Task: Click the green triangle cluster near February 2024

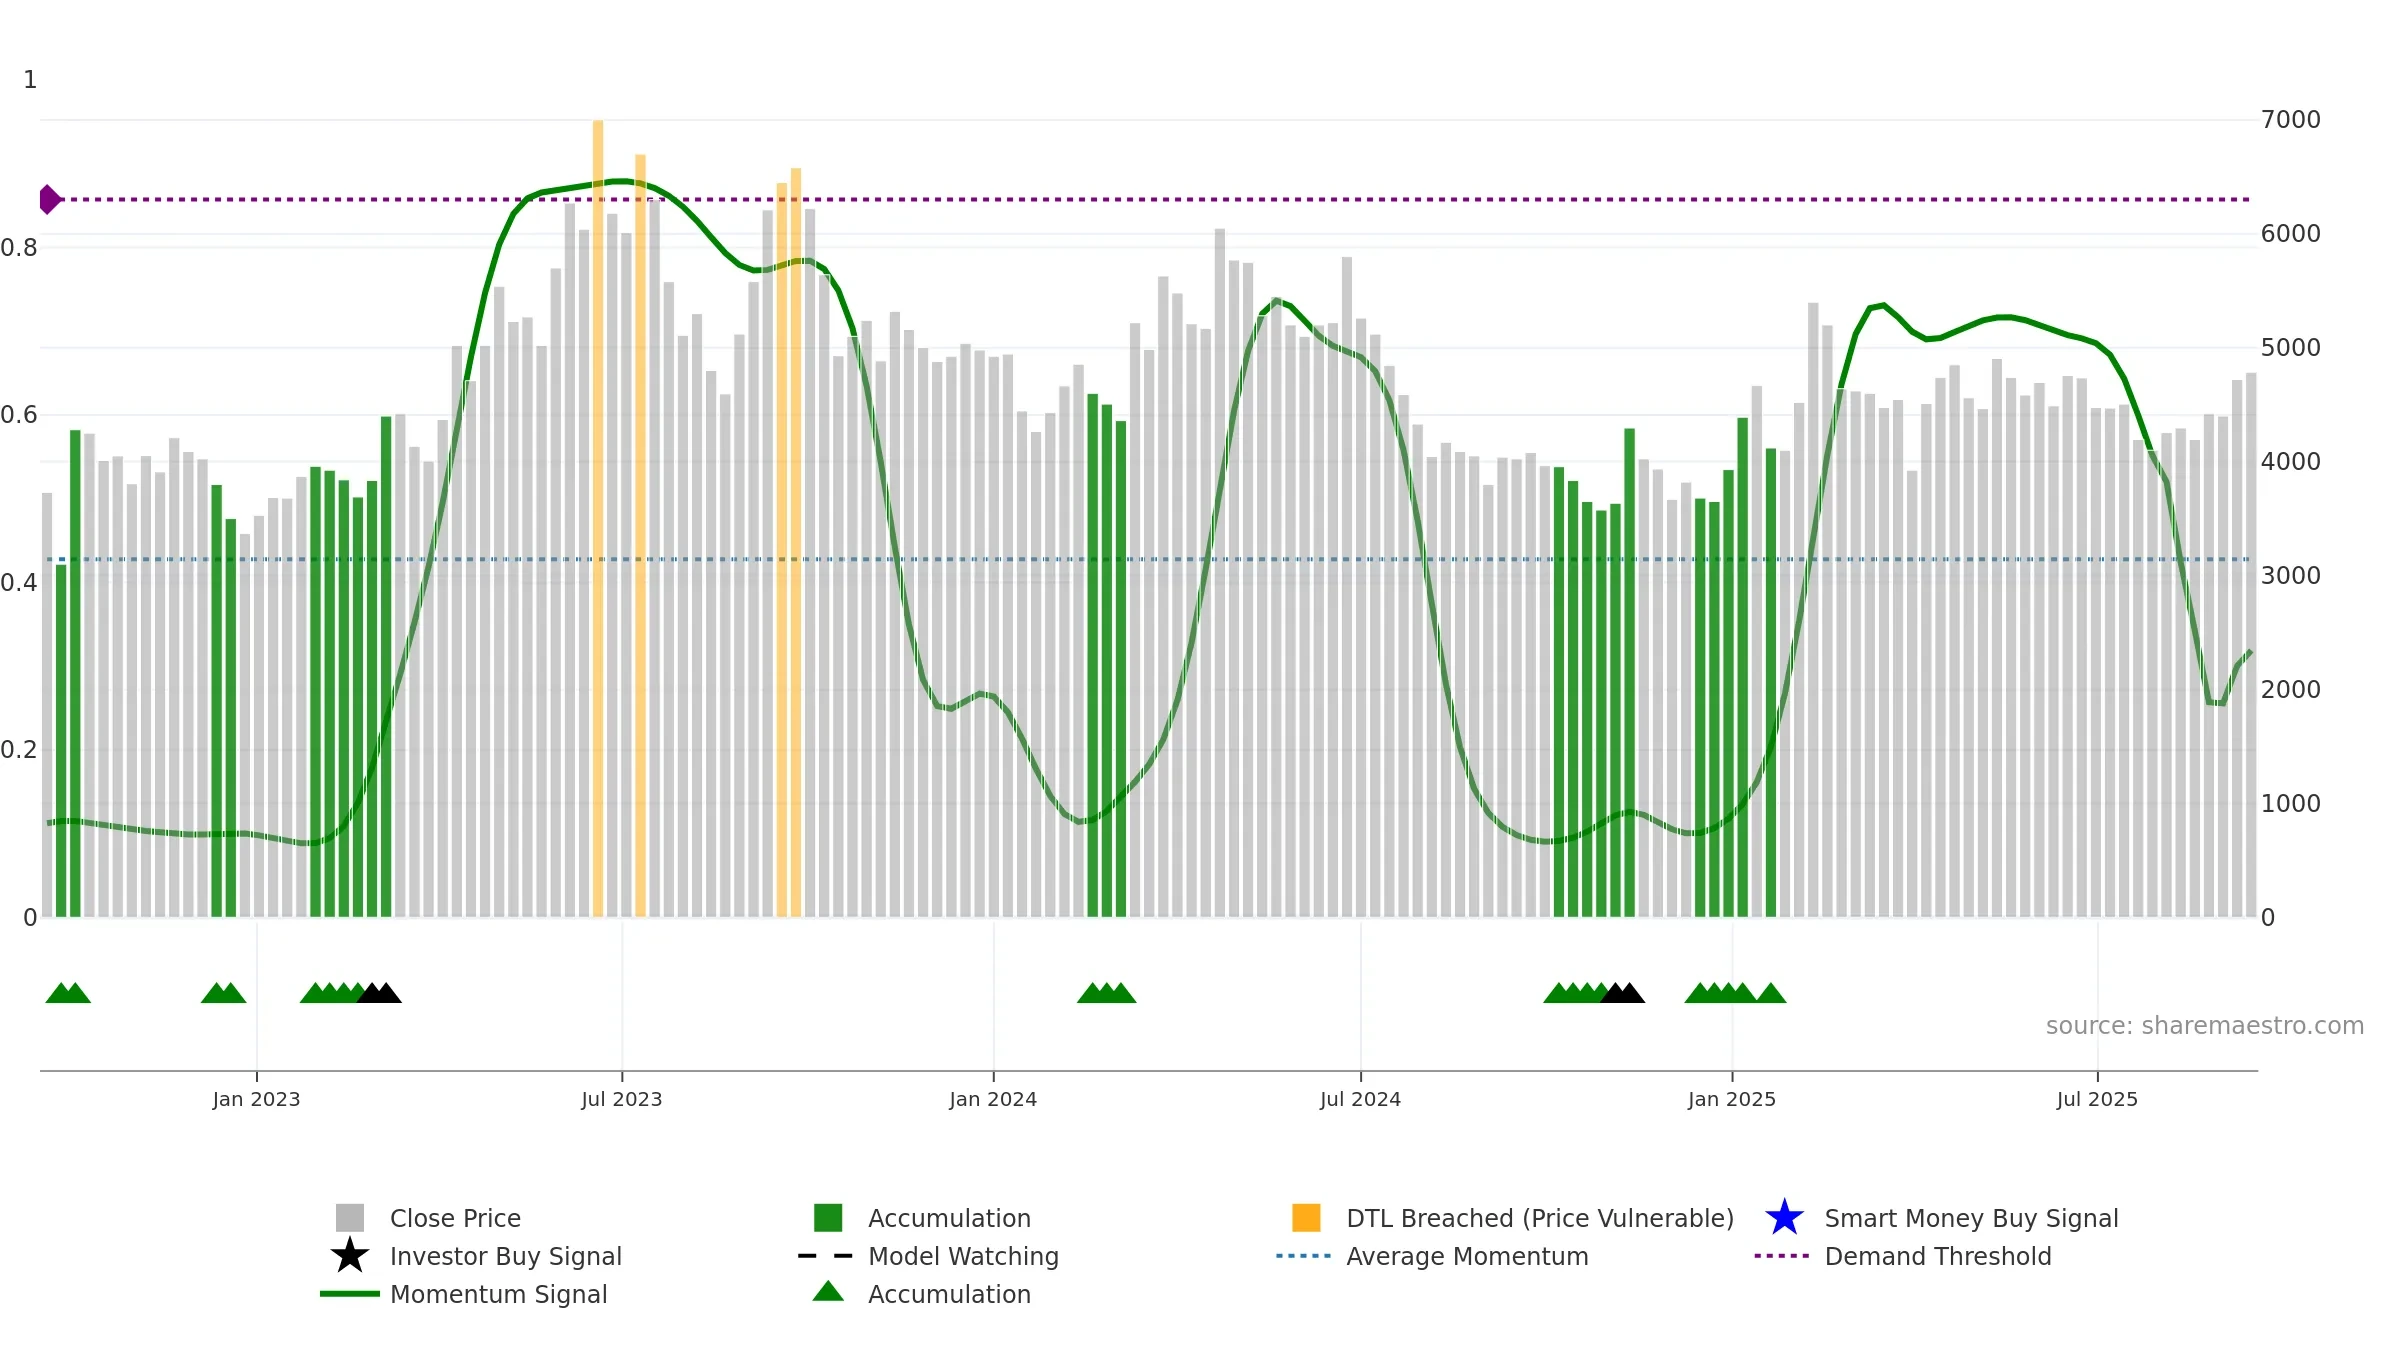Action: click(x=1106, y=993)
